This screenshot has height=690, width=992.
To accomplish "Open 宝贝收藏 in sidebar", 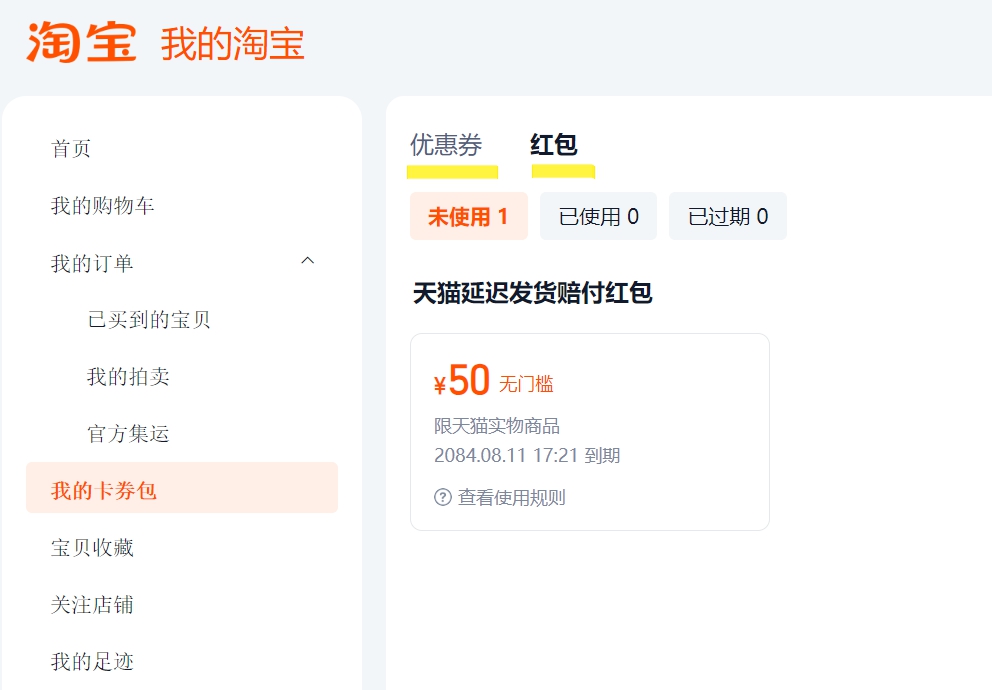I will coord(92,547).
